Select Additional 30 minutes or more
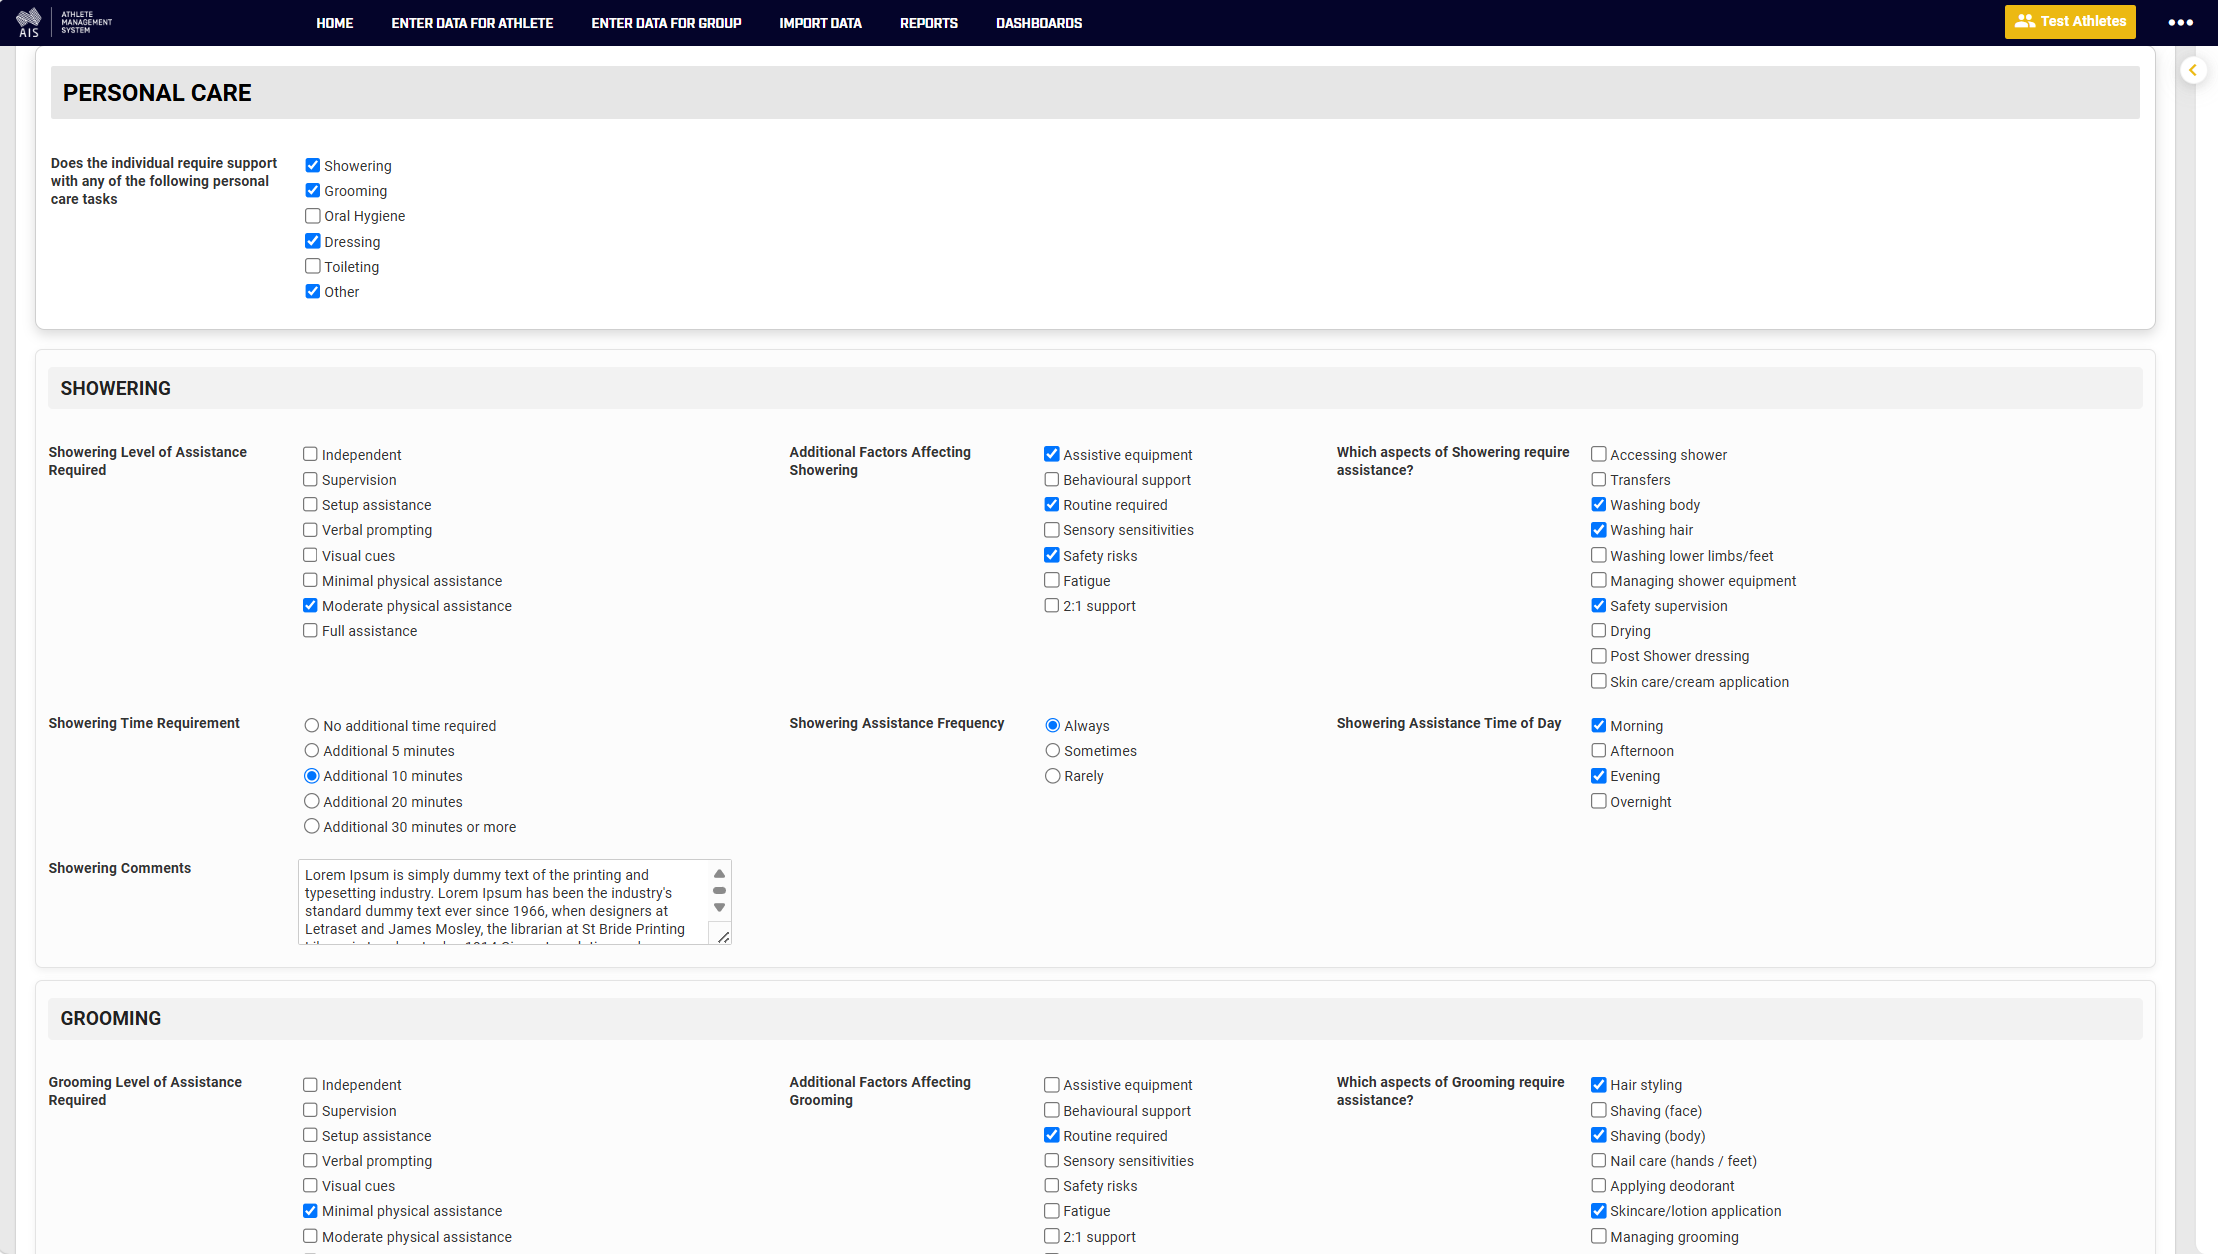Image resolution: width=2218 pixels, height=1254 pixels. [312, 826]
